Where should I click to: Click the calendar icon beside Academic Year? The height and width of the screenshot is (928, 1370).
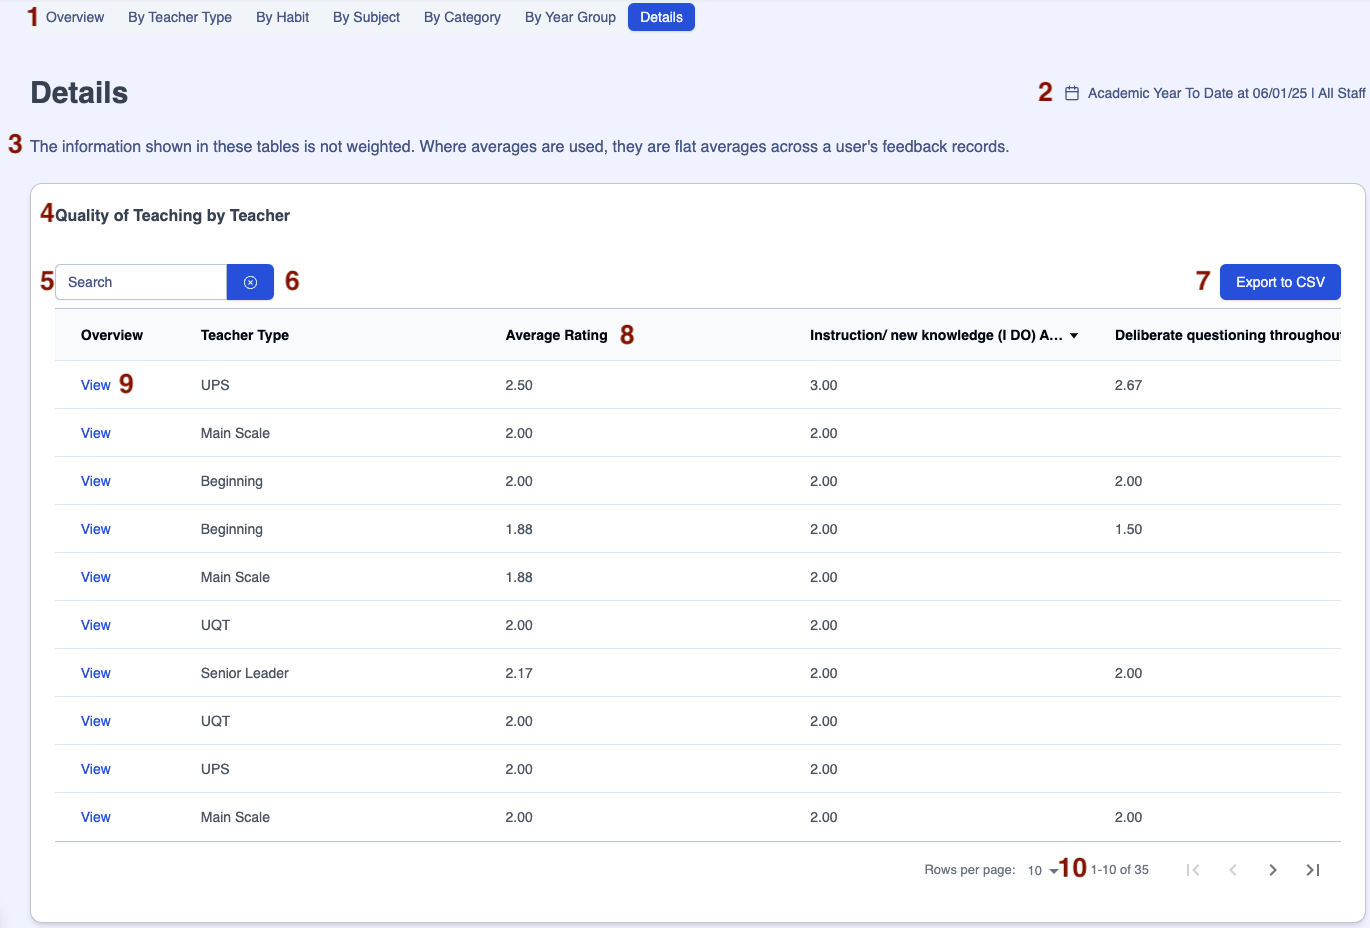pos(1071,93)
